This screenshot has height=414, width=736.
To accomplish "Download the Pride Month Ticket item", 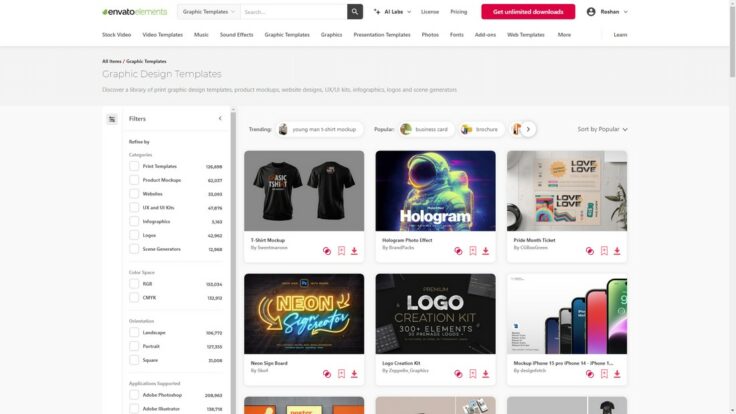I will point(617,251).
